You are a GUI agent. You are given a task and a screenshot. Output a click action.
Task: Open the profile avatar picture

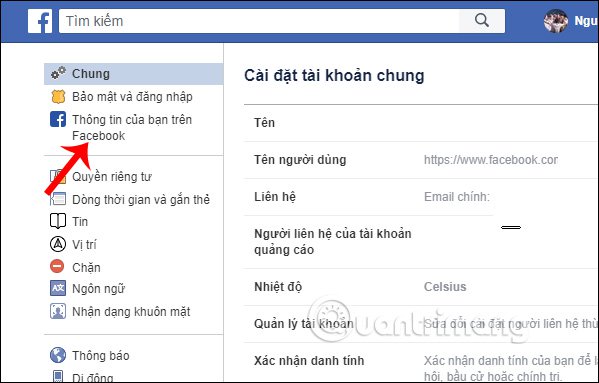tap(555, 21)
